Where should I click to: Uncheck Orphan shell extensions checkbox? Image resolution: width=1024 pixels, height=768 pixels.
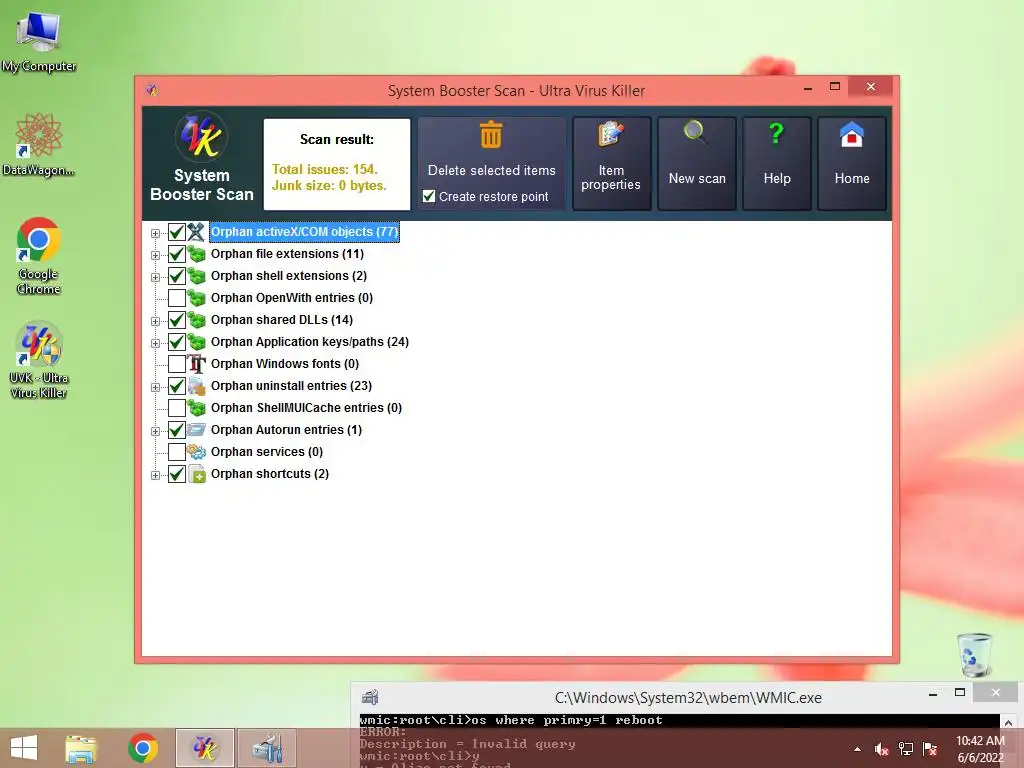[176, 276]
